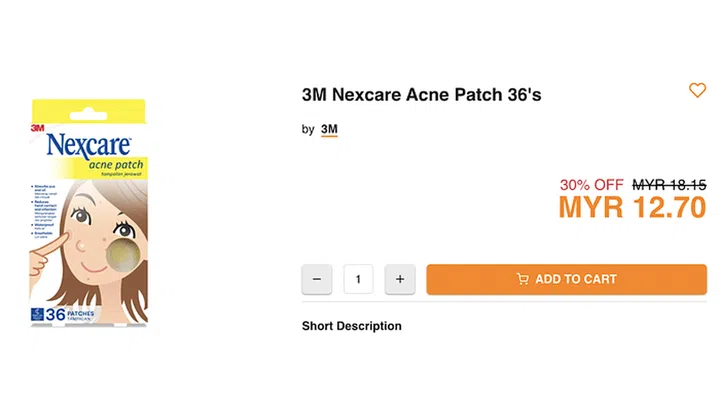This screenshot has width=720, height=411.
Task: Click the MYR 12.70 discounted price
Action: pos(632,208)
